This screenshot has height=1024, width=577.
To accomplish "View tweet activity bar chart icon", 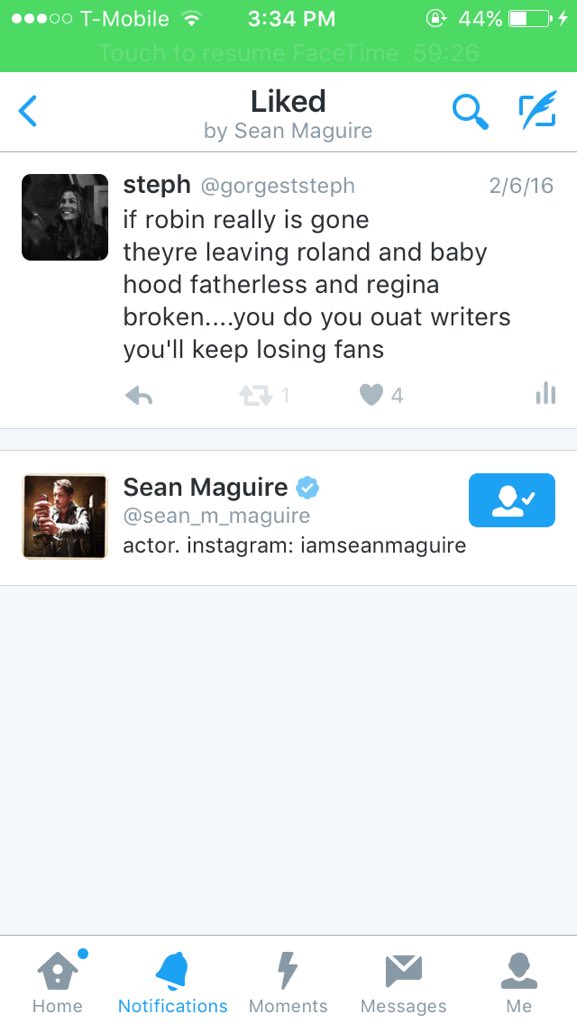I will 546,394.
